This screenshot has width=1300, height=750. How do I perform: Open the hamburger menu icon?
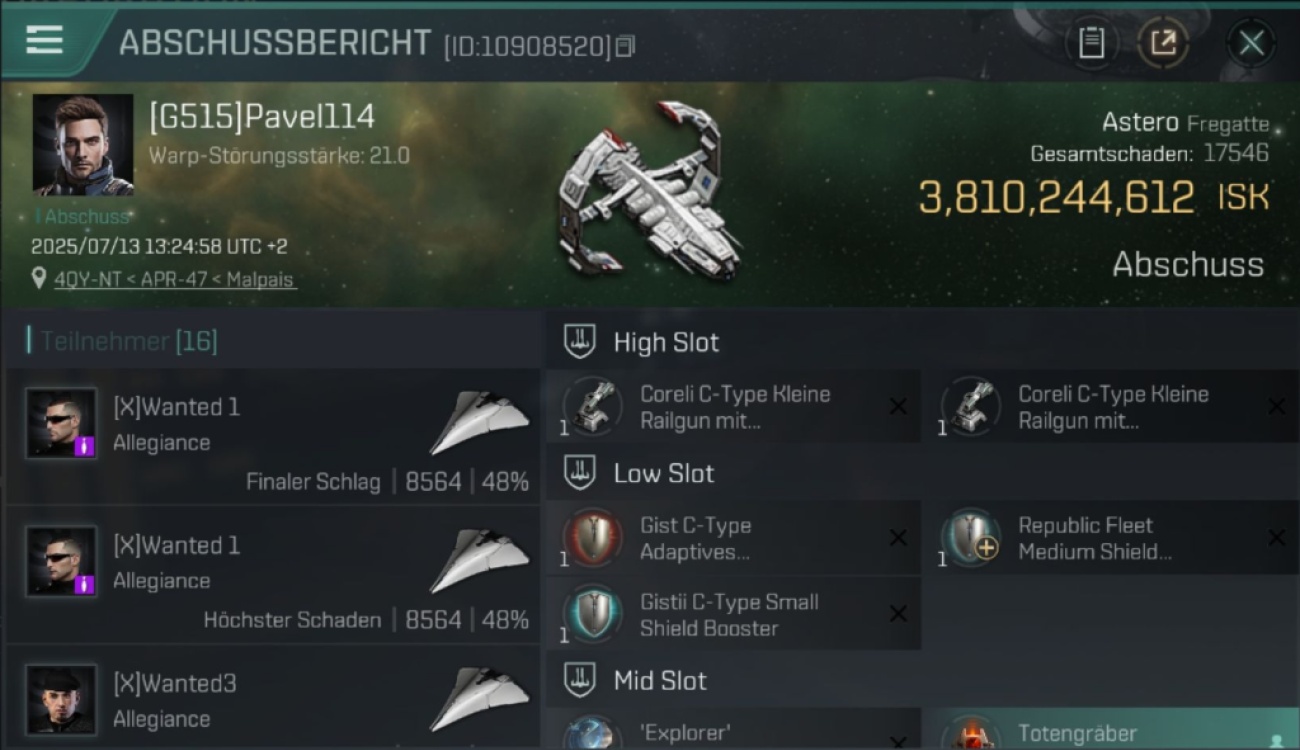[x=44, y=40]
